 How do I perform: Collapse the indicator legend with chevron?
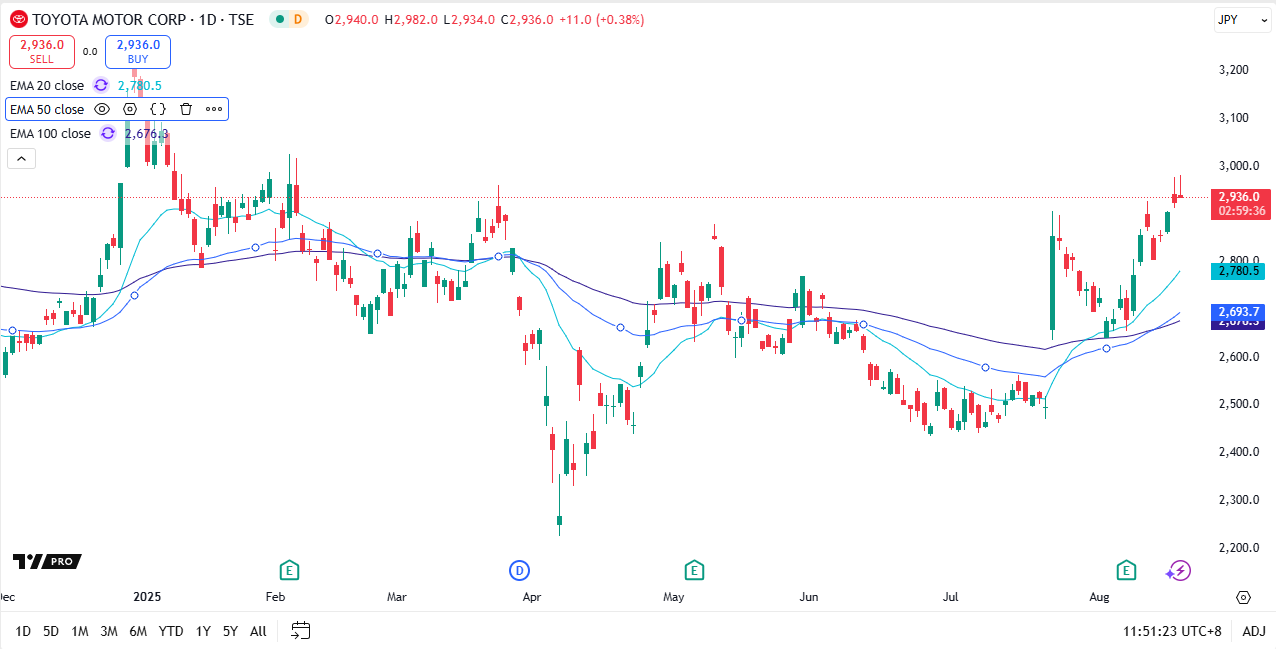pyautogui.click(x=21, y=158)
